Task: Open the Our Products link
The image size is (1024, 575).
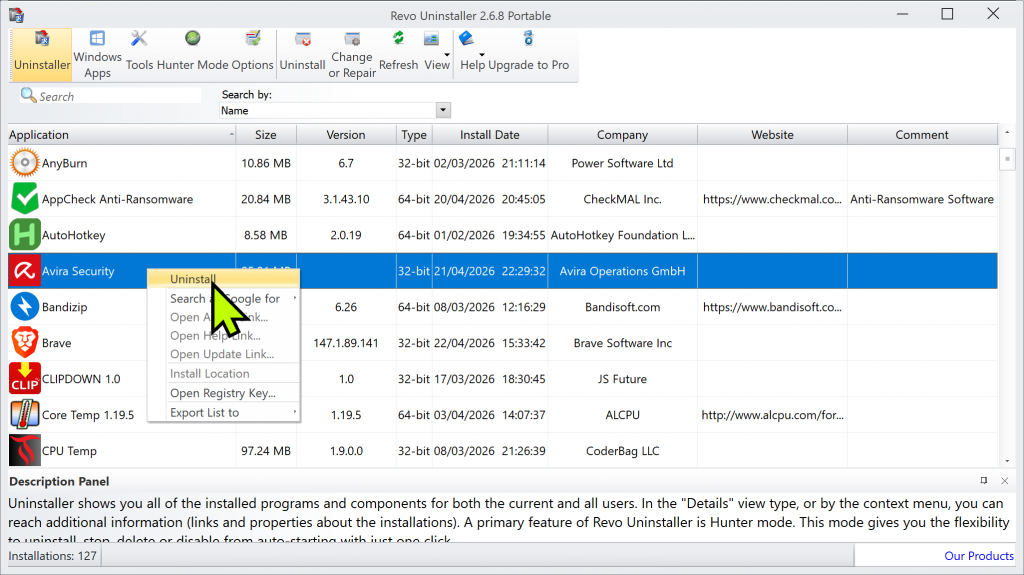Action: [979, 555]
